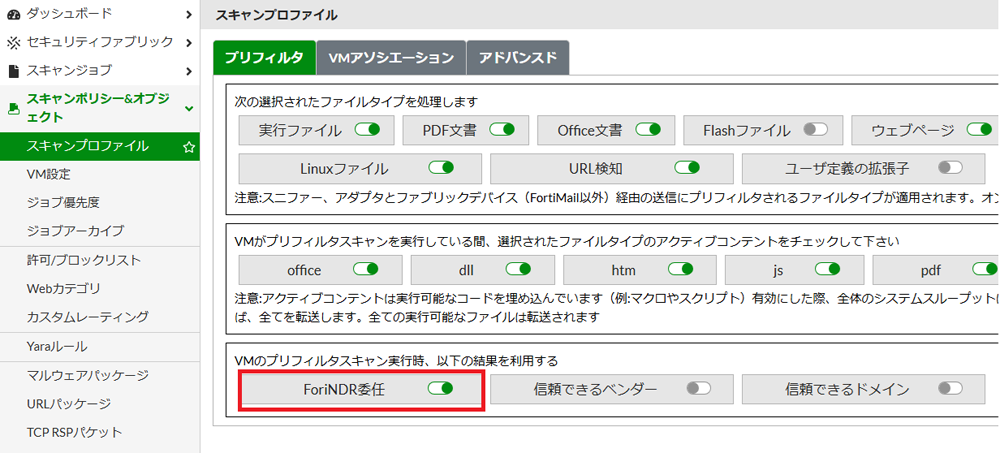Click the 次の選択されたファイルタイプを処理します heading
The height and width of the screenshot is (453, 1000).
tap(357, 101)
